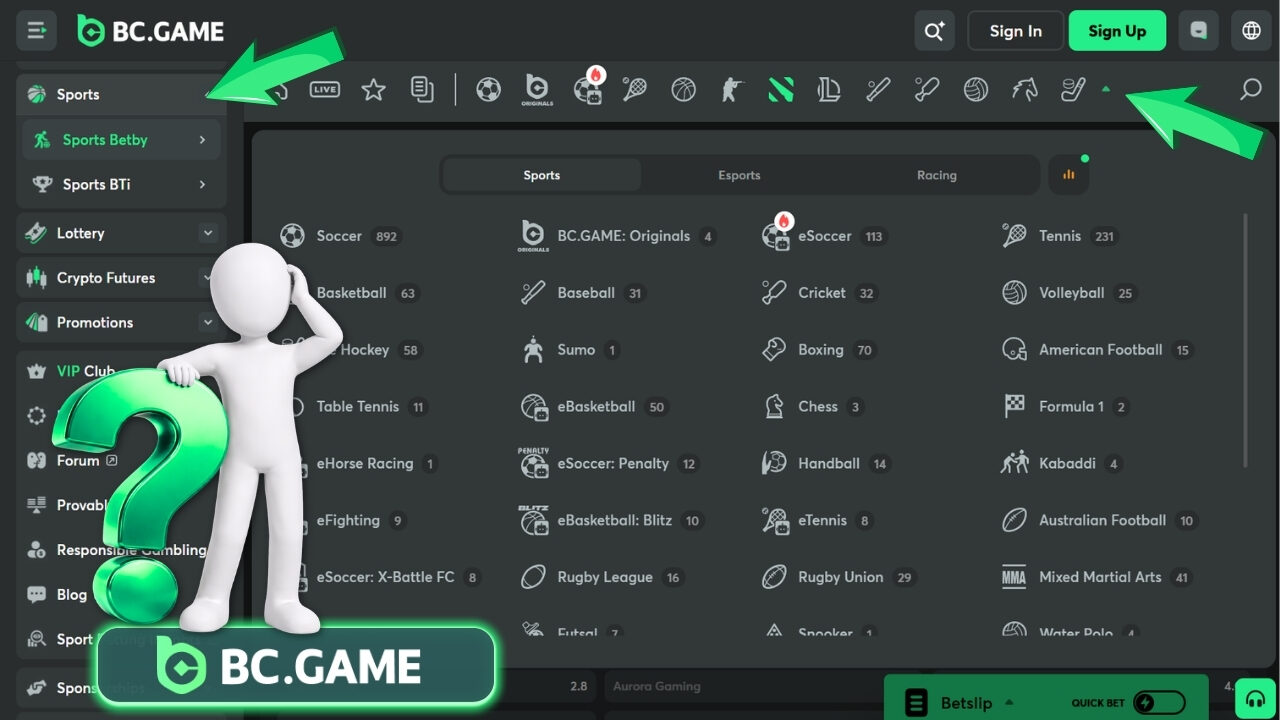Viewport: 1280px width, 720px height.
Task: Click the sports list vertical scrollbar
Action: (x=1245, y=340)
